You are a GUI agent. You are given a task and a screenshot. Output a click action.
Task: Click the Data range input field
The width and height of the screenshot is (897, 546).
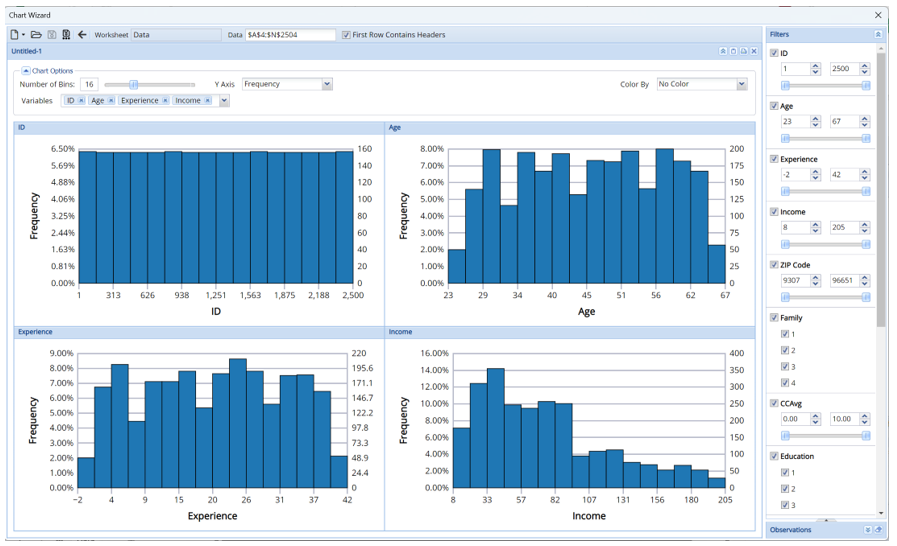coord(290,35)
